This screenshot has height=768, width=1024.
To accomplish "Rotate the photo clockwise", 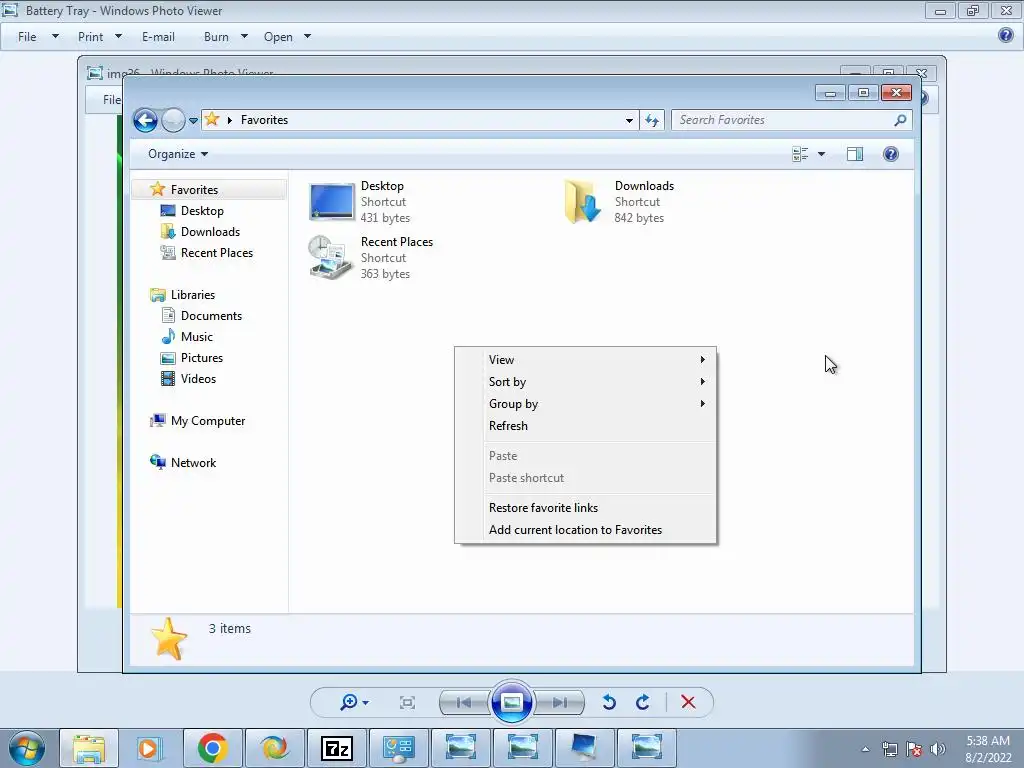I will click(x=643, y=702).
